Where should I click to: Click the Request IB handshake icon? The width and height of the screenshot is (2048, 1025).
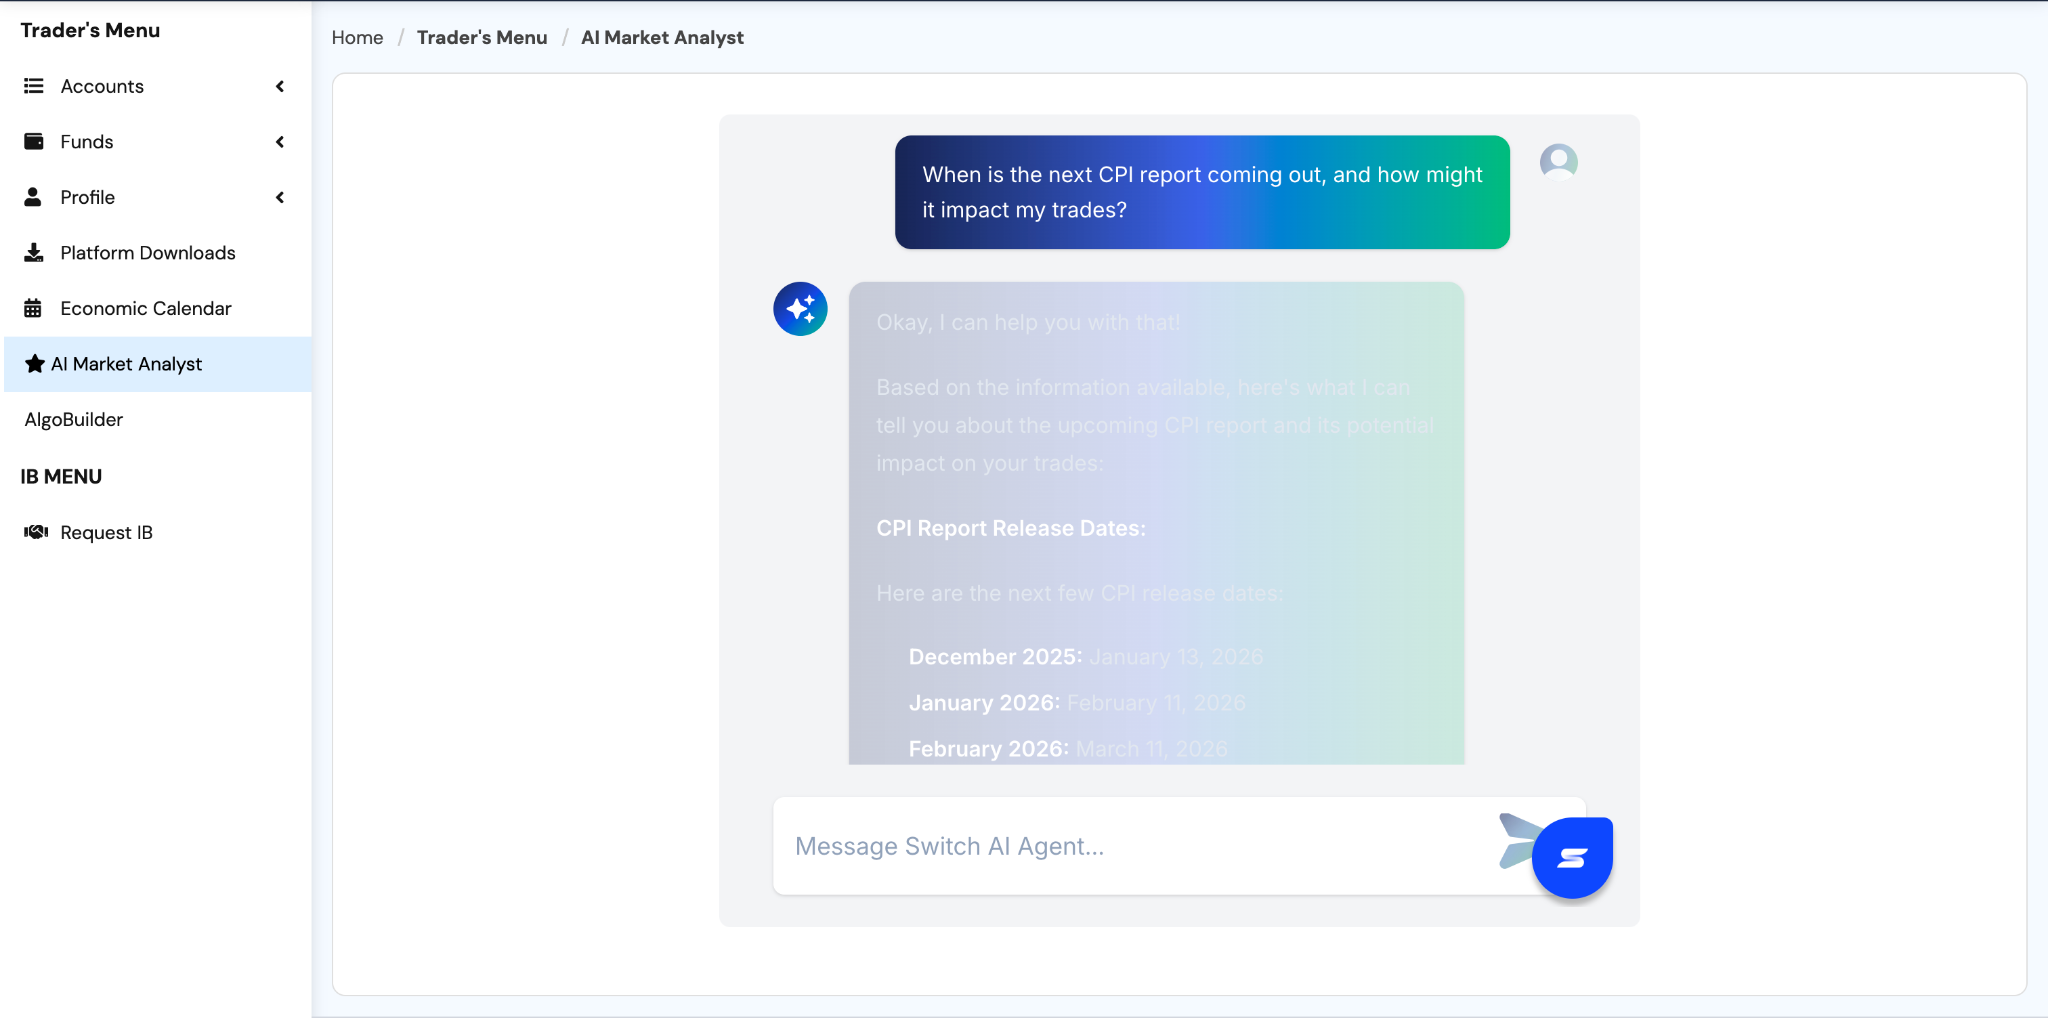point(36,531)
